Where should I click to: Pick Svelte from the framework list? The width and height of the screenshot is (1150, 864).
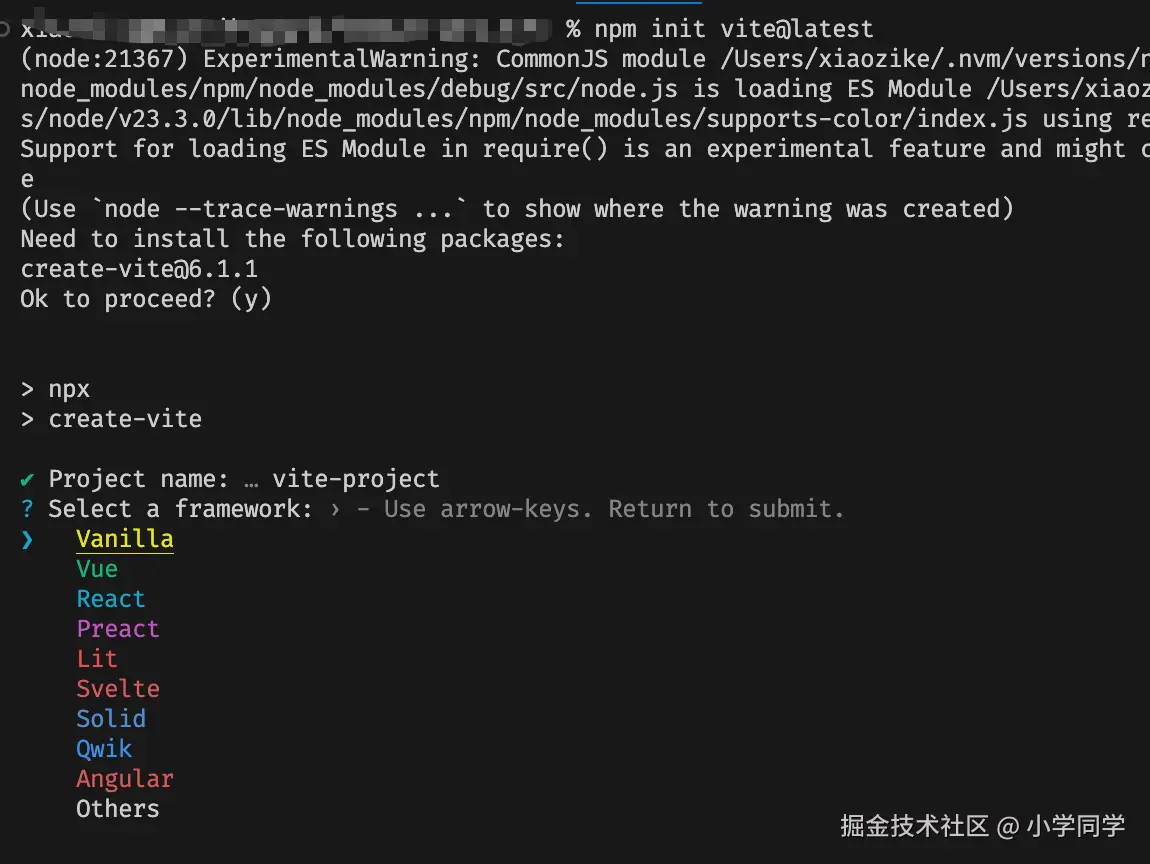(x=118, y=689)
